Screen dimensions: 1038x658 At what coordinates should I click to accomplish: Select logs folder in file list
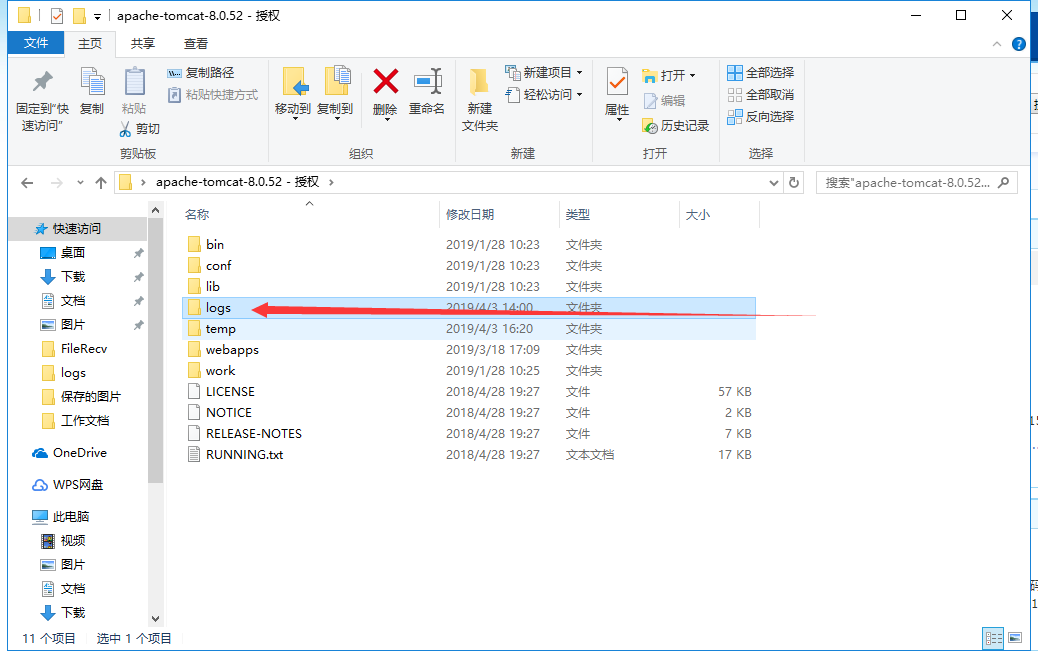[469, 308]
